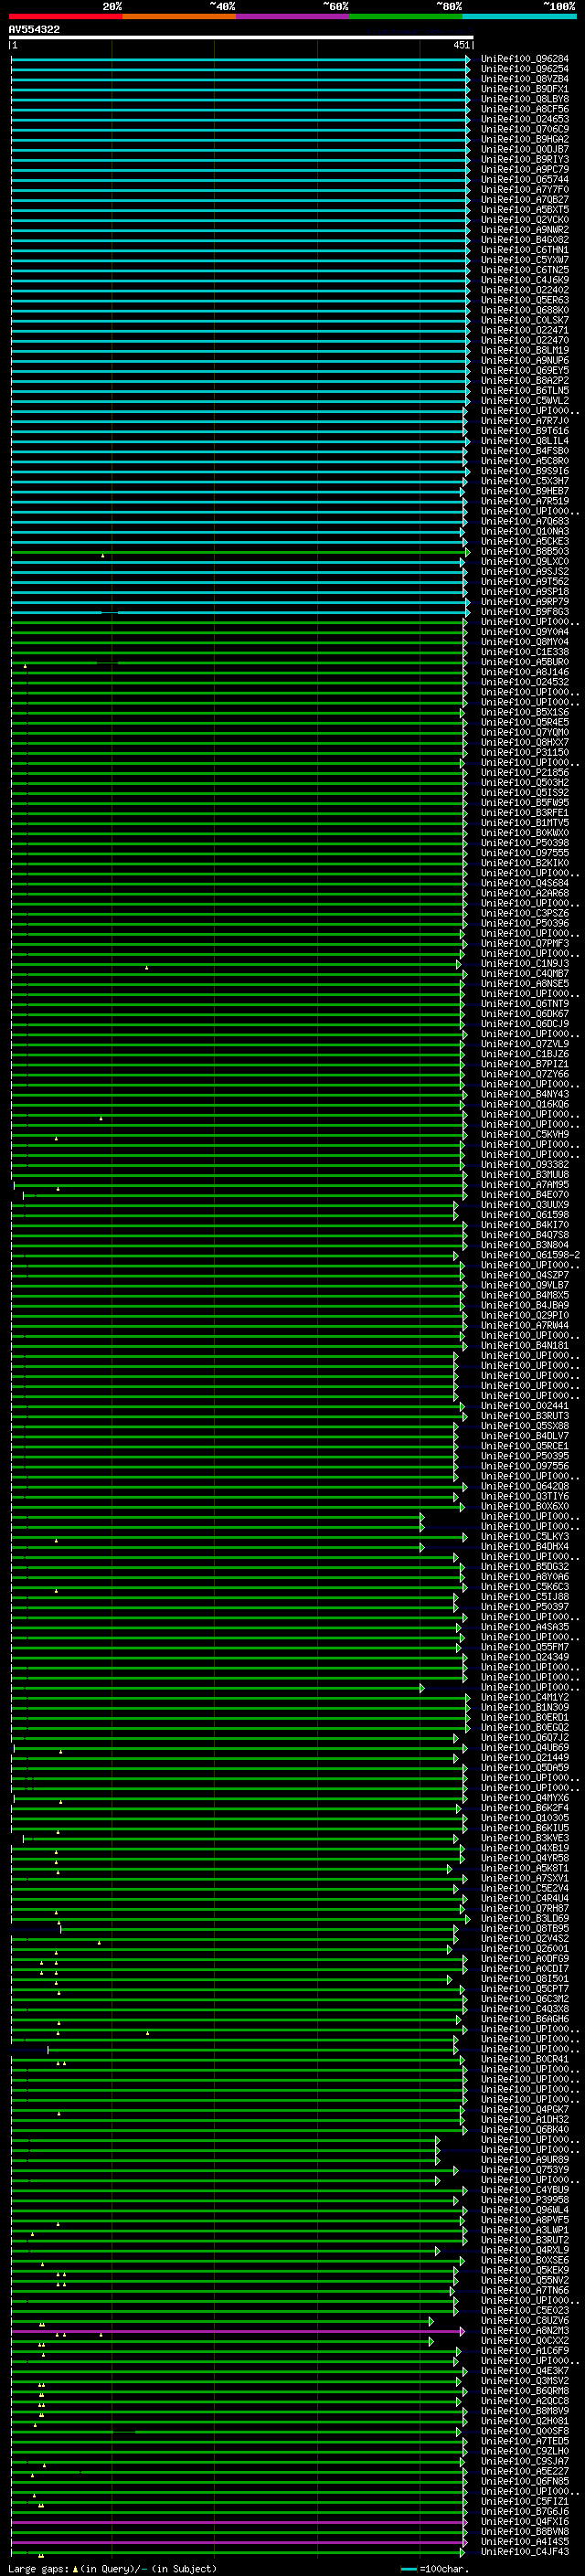
Task: Click the 451 end position label
Action: 461,45
